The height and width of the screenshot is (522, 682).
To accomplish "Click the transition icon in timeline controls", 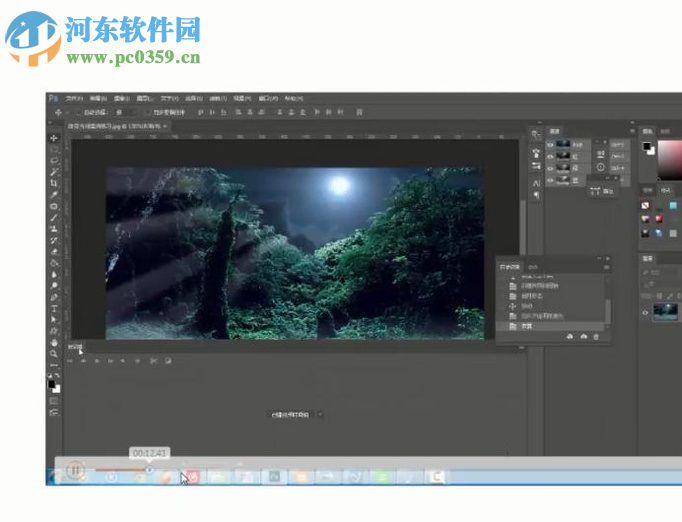I will (168, 361).
